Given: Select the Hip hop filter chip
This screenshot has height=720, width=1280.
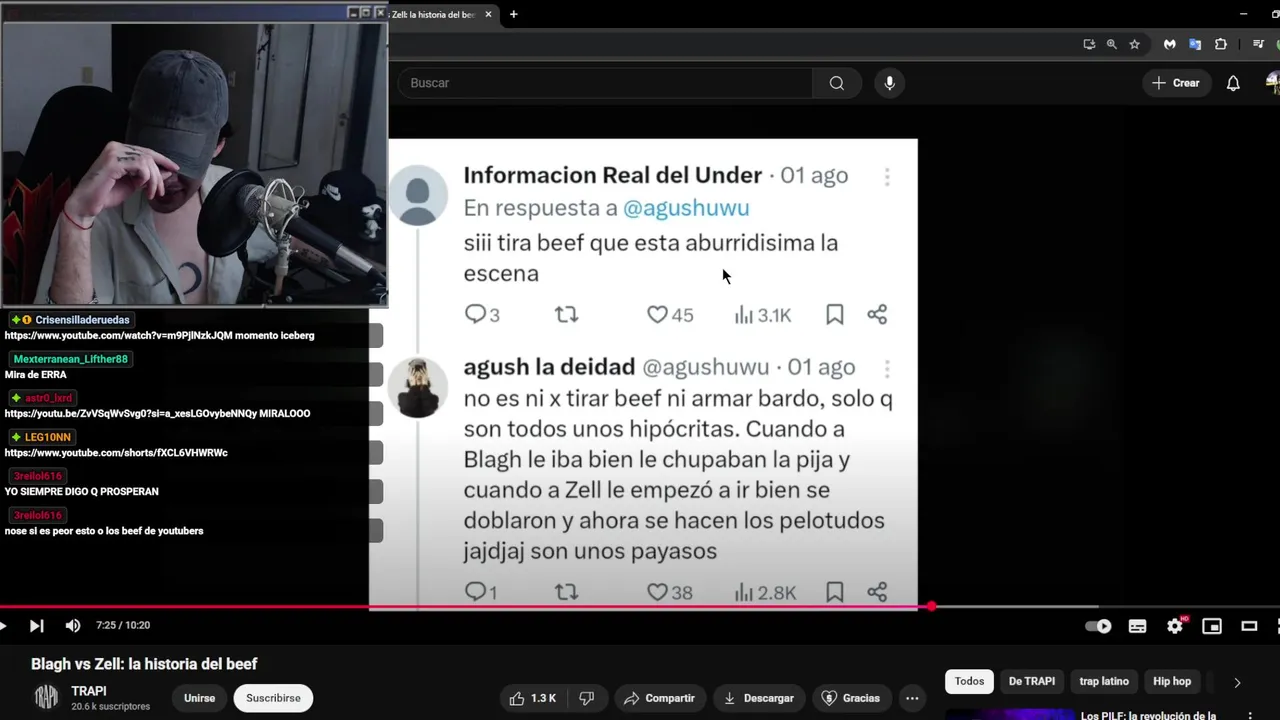Looking at the screenshot, I should 1172,682.
